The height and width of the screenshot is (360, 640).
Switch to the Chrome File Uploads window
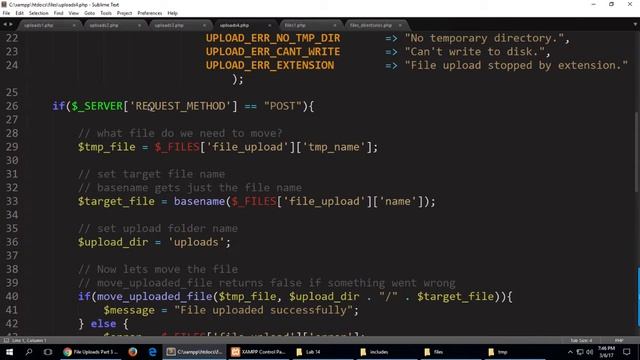pyautogui.click(x=91, y=352)
